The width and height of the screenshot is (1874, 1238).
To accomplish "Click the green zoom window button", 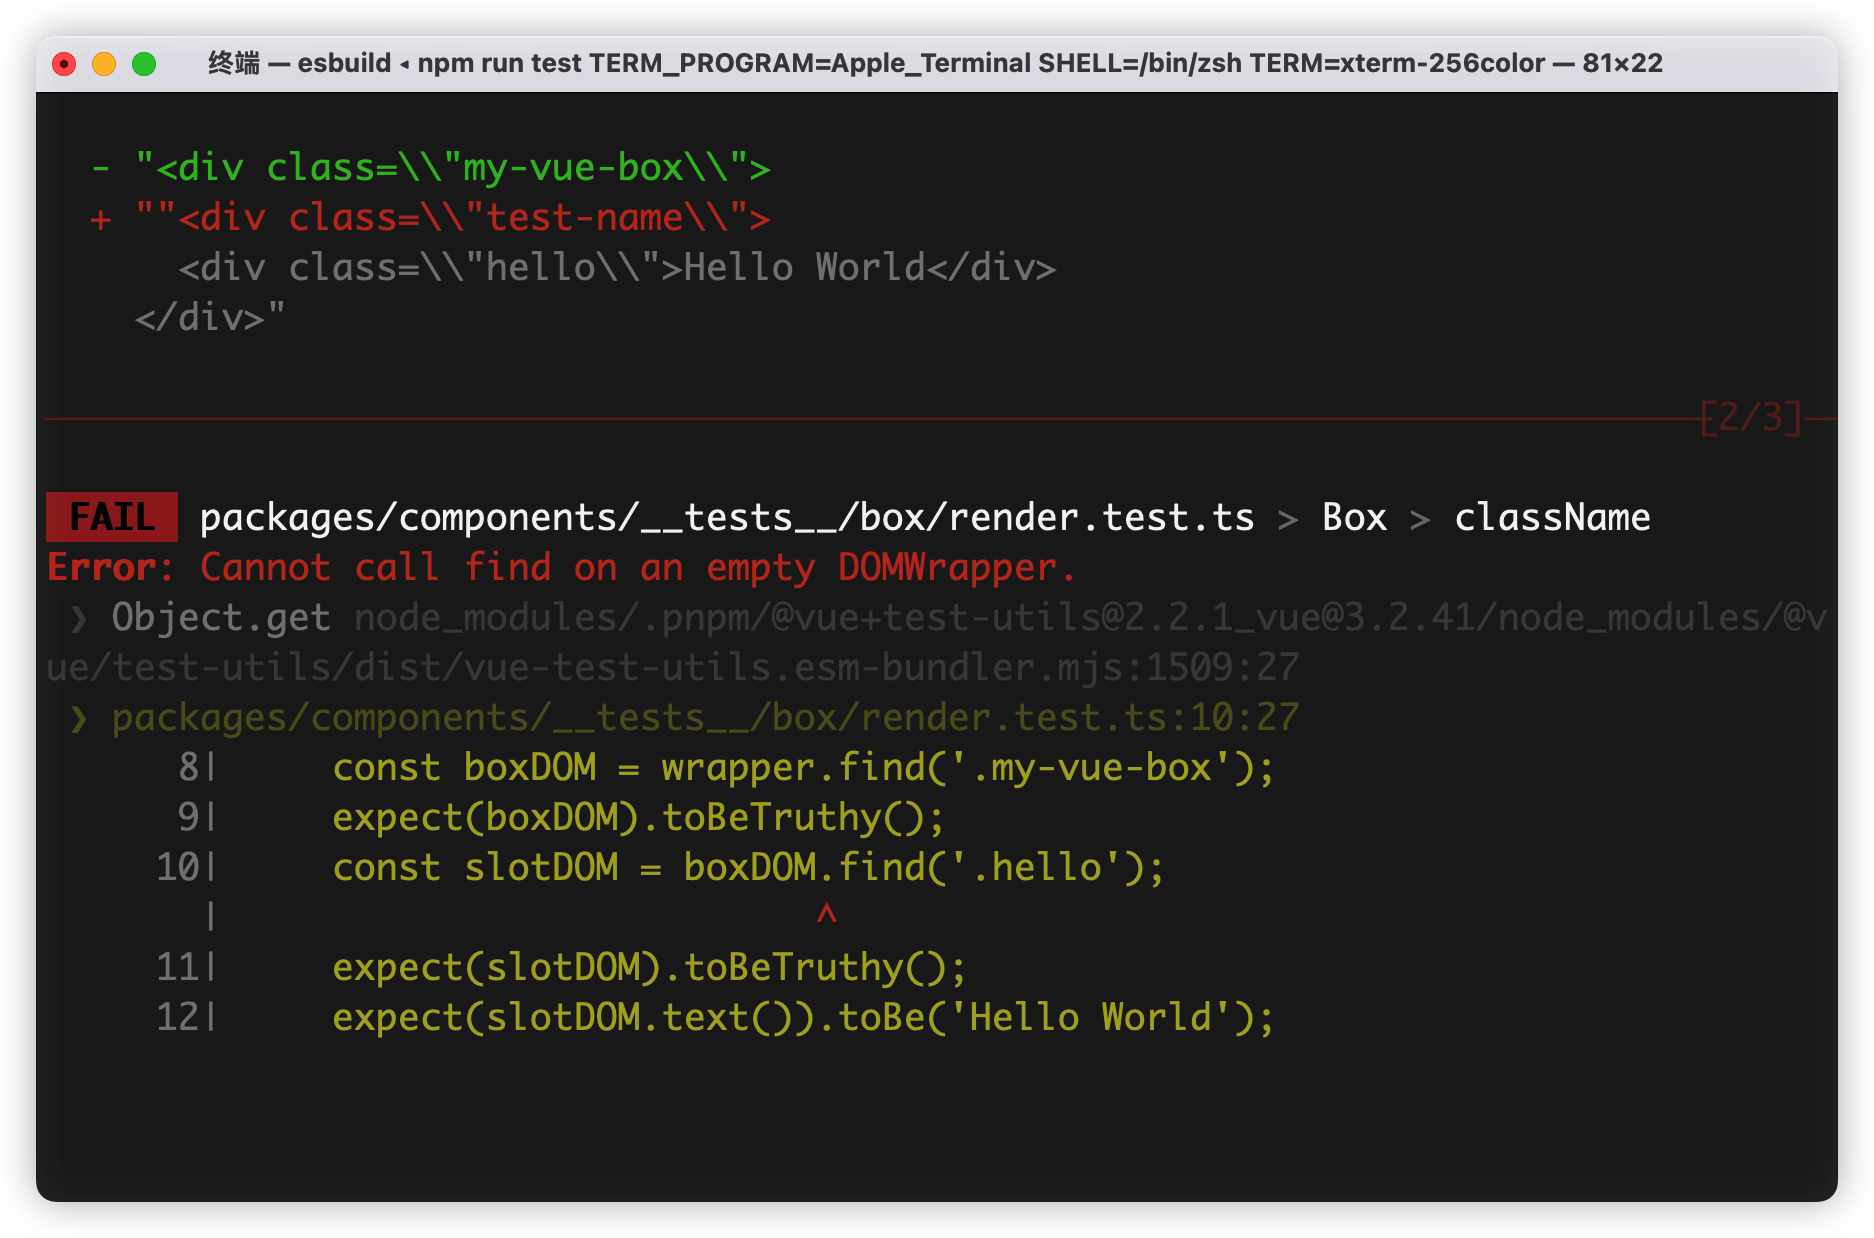I will pos(144,64).
